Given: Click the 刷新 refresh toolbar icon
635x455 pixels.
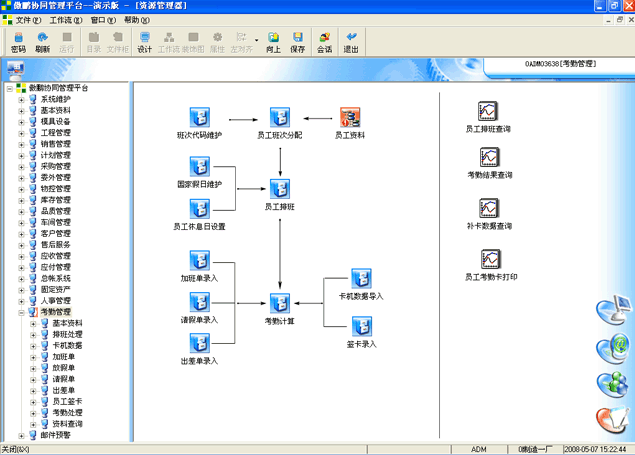Looking at the screenshot, I should tap(42, 41).
